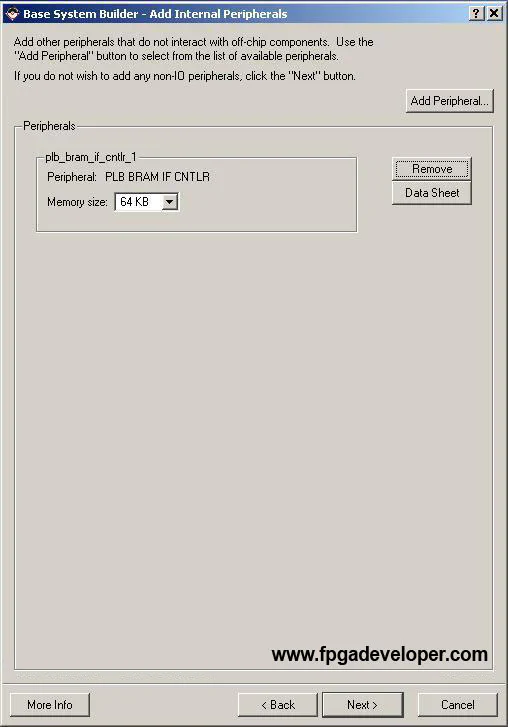This screenshot has height=727, width=508.
Task: Click the Peripherals group heading
Action: pyautogui.click(x=49, y=126)
